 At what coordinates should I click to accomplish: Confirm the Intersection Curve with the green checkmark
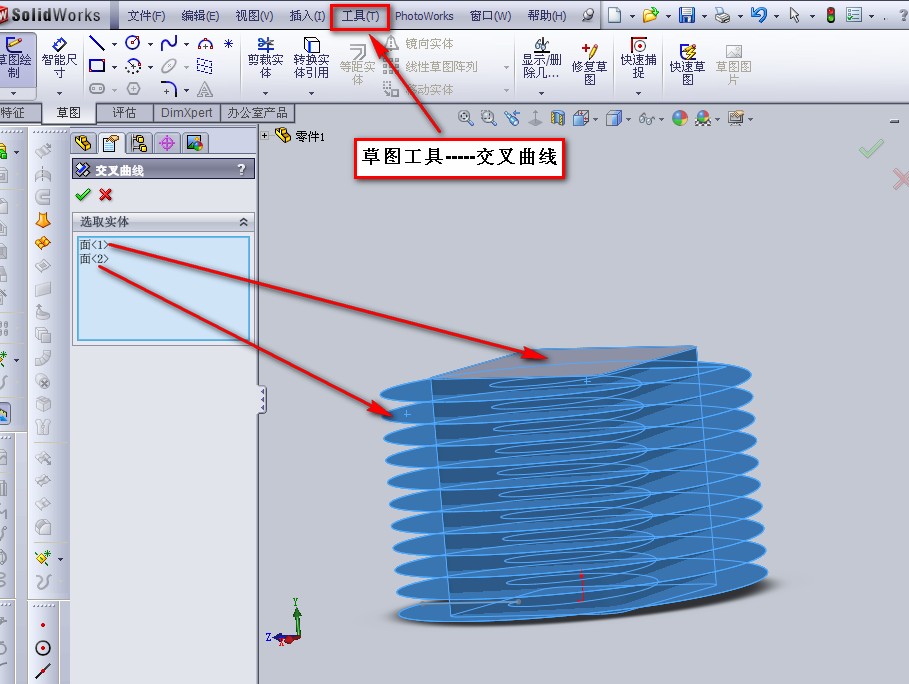pyautogui.click(x=85, y=194)
